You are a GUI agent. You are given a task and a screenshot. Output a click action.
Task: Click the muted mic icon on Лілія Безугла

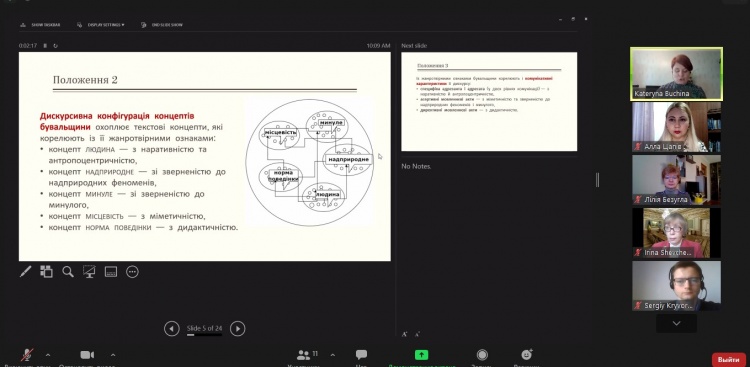click(638, 200)
